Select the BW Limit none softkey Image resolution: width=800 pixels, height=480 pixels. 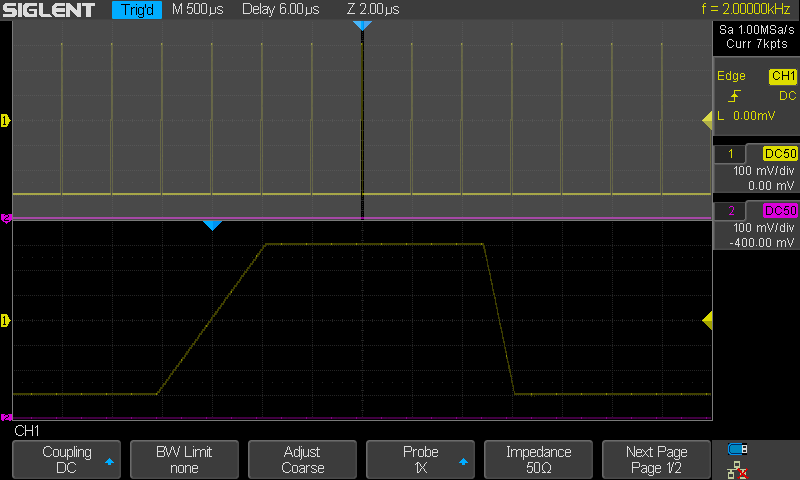pos(184,460)
